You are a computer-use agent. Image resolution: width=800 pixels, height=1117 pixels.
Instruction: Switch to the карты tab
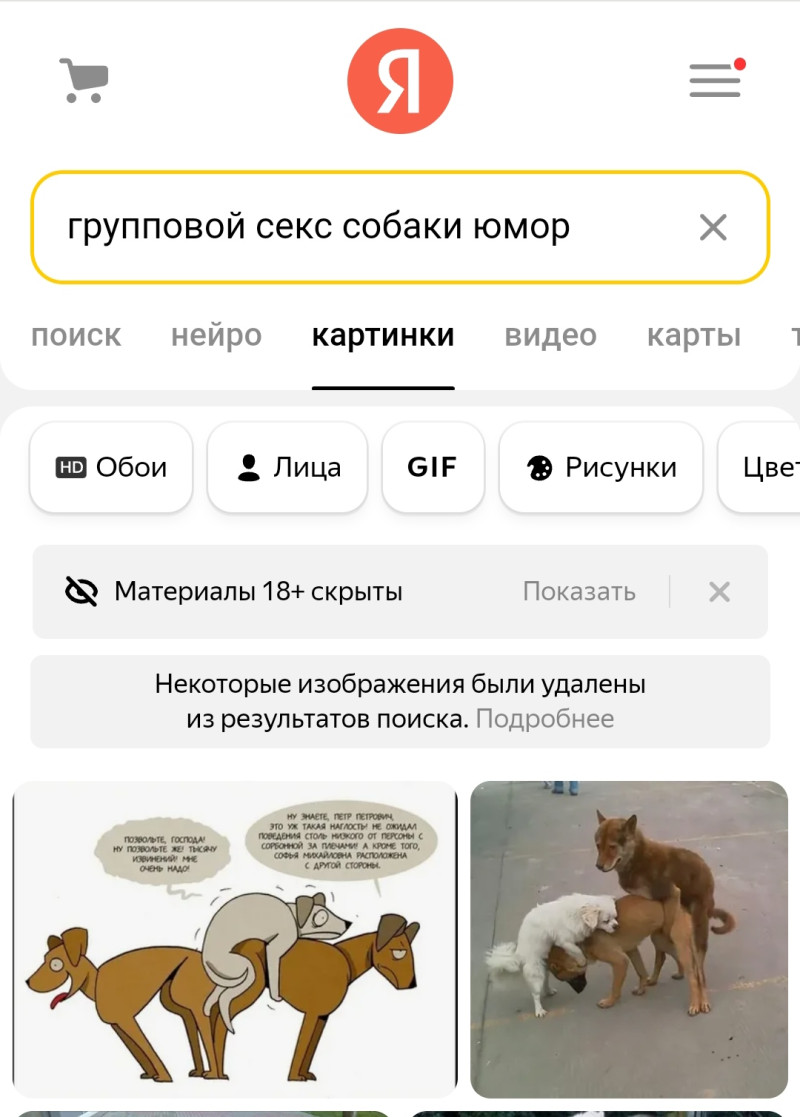pyautogui.click(x=694, y=335)
